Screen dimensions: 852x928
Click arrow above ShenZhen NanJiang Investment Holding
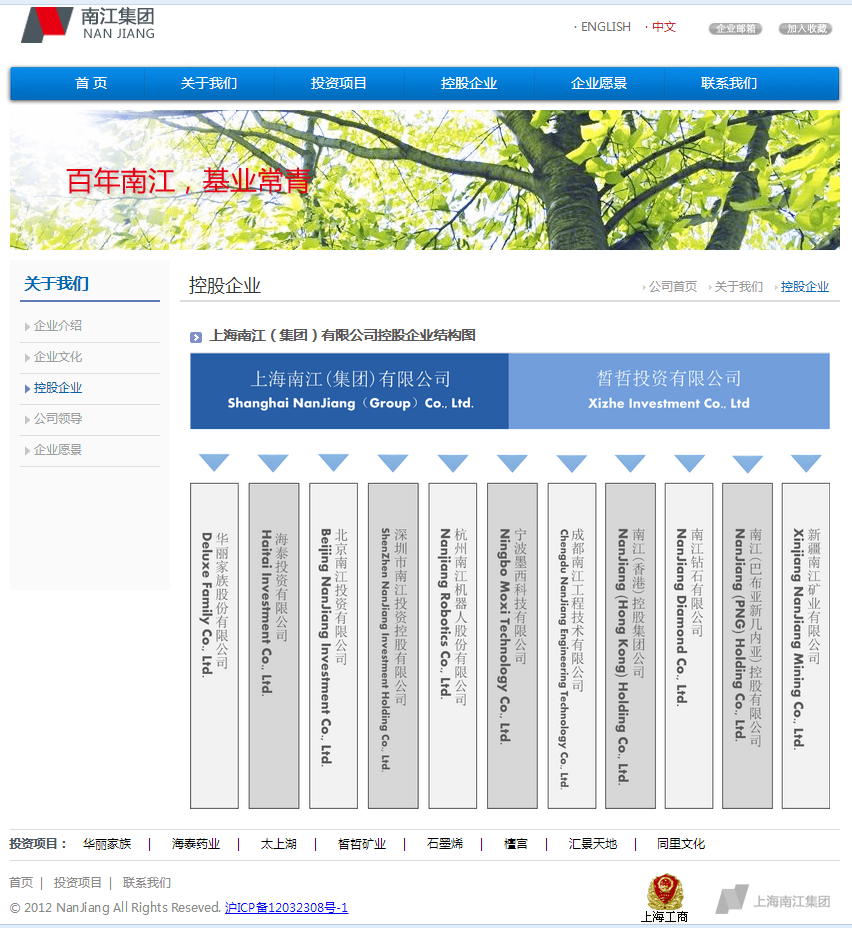pyautogui.click(x=393, y=462)
